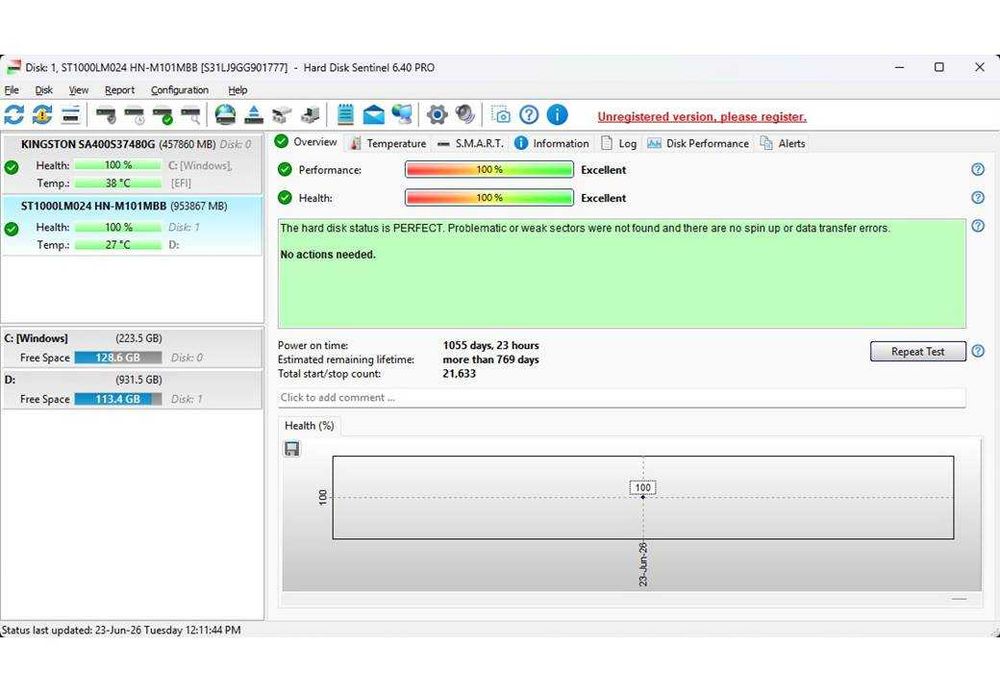Click the eject disk toolbar icon

254,115
